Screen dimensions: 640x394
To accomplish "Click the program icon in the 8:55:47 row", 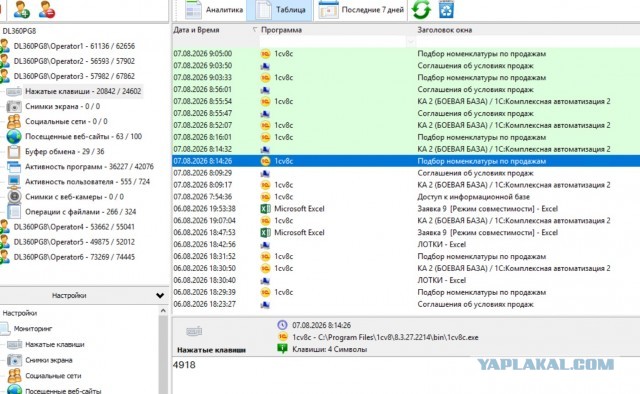I will point(265,114).
